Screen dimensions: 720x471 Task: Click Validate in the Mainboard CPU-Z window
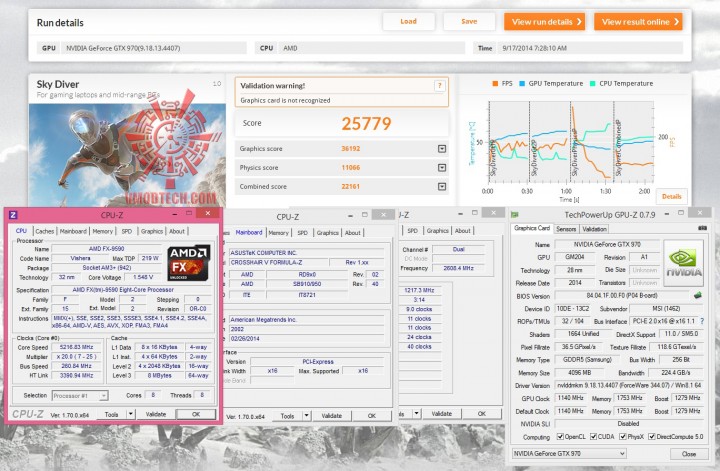click(332, 416)
